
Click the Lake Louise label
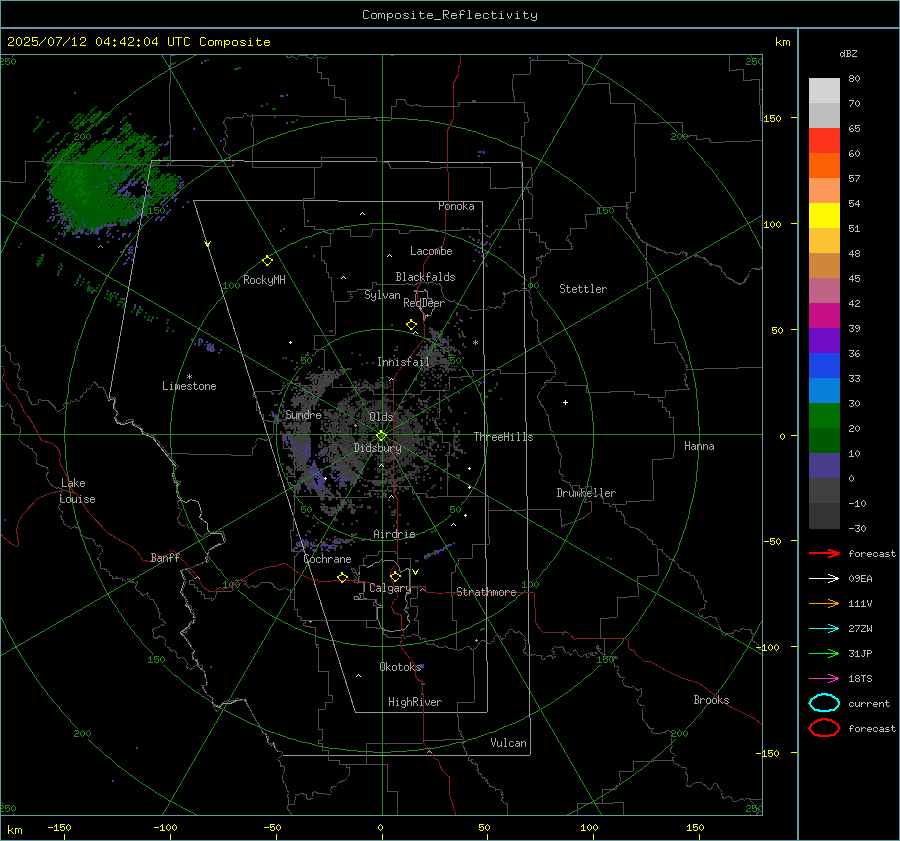point(77,491)
